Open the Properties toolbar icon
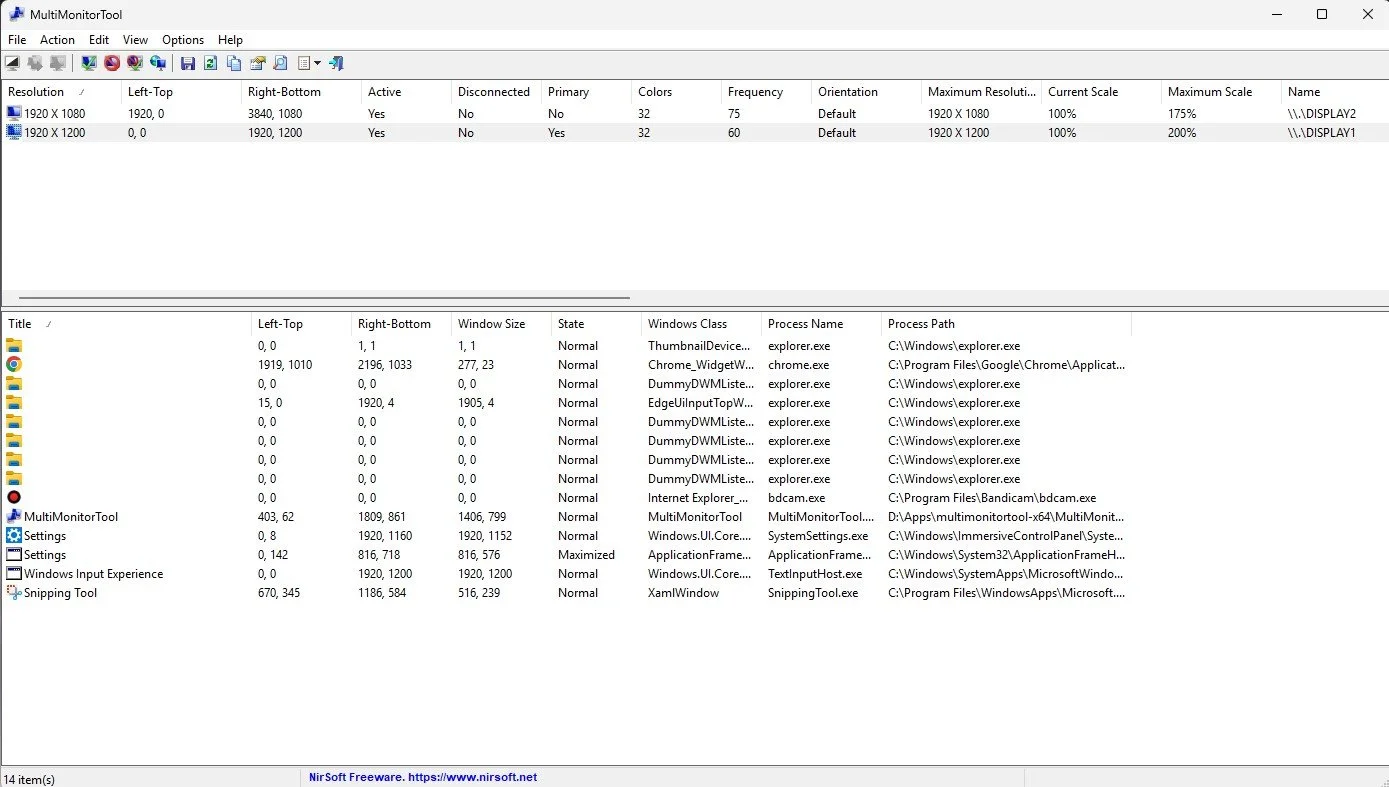This screenshot has width=1389, height=787. tap(257, 62)
